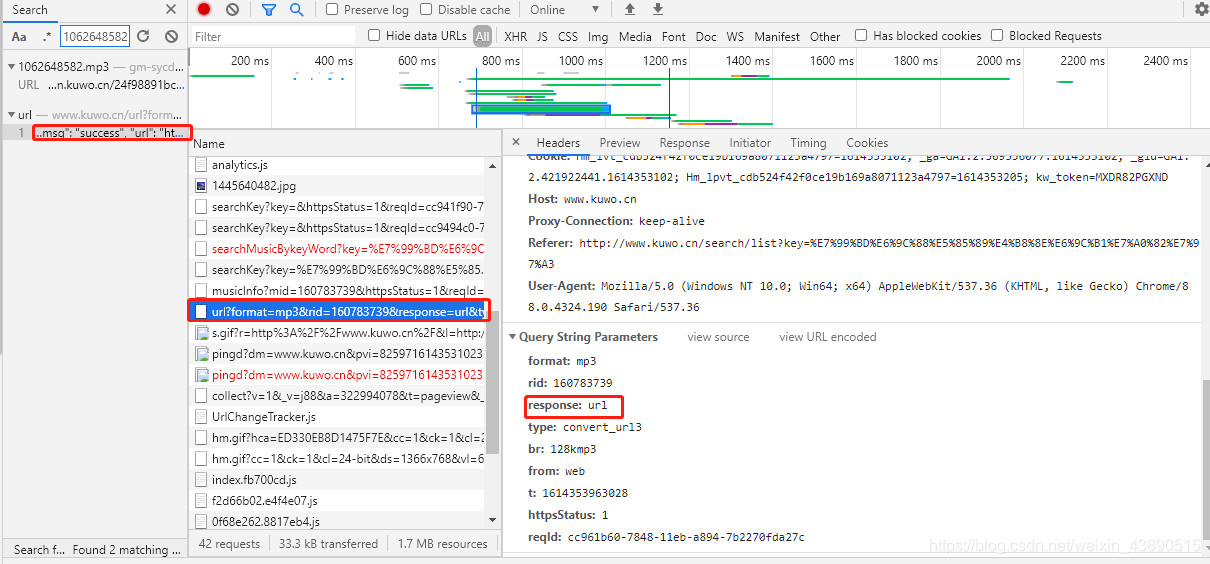Collapse url search result group

pos(11,115)
